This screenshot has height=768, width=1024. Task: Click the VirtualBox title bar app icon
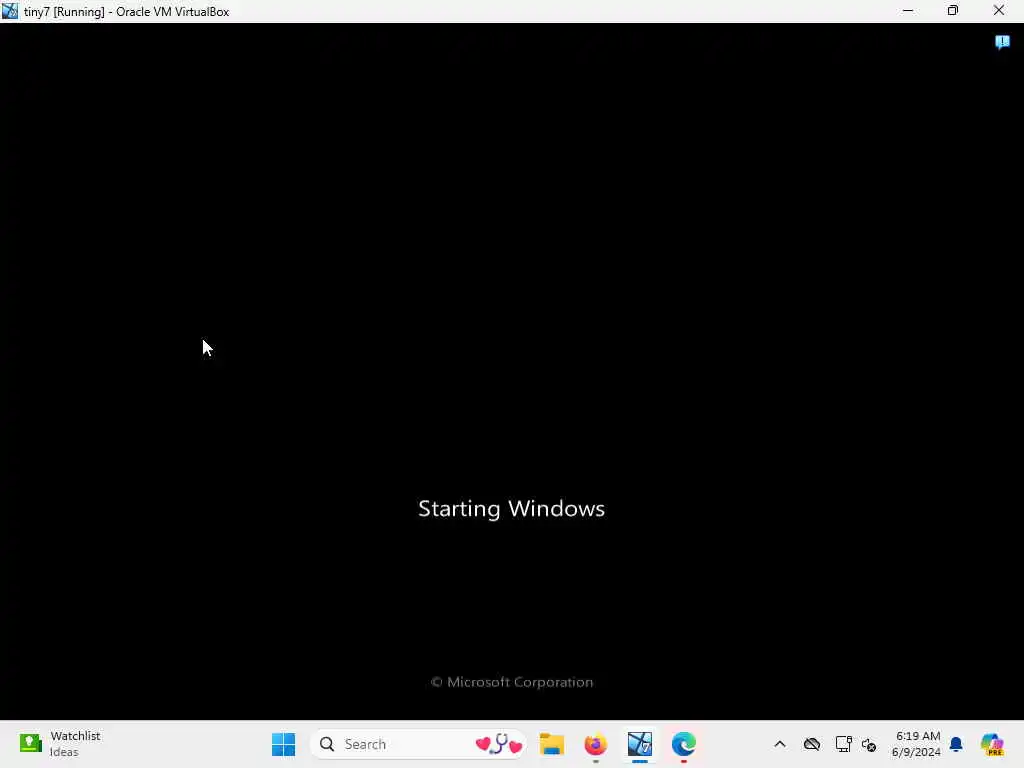click(10, 11)
